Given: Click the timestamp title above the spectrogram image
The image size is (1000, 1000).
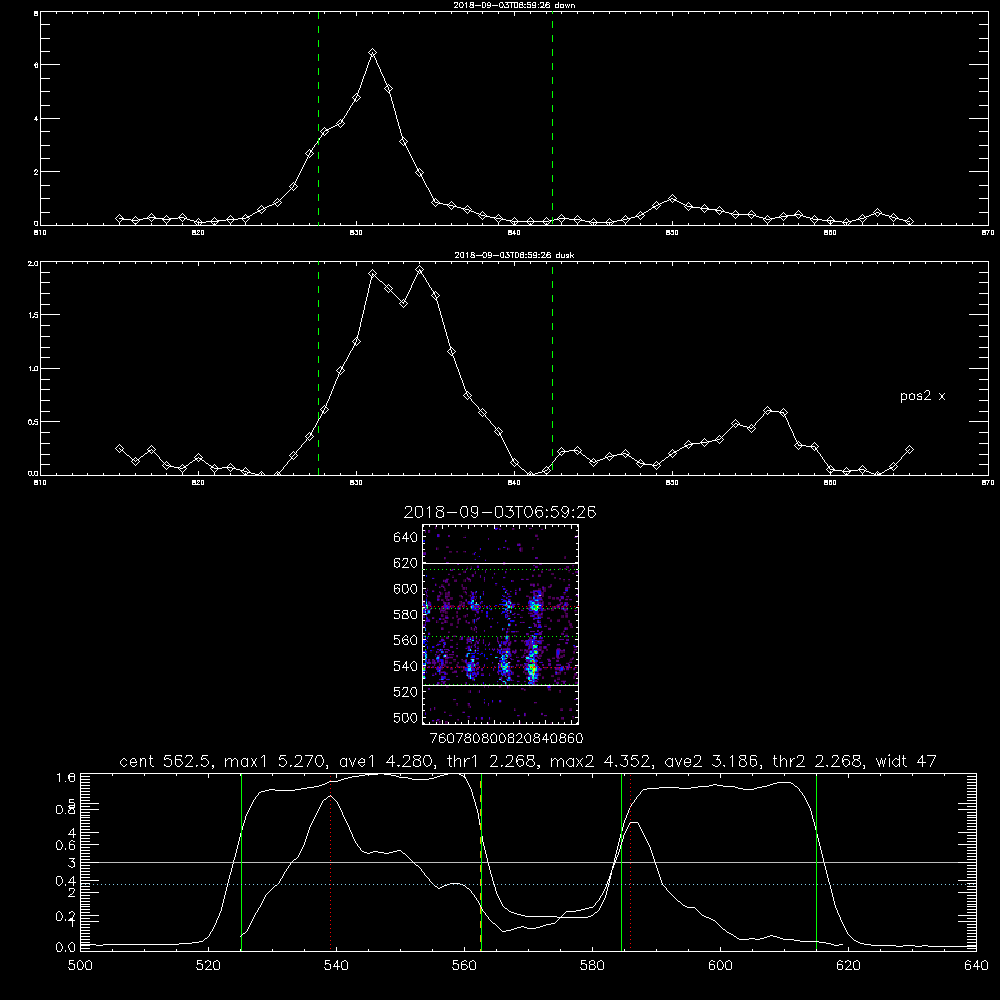Looking at the screenshot, I should (x=499, y=512).
